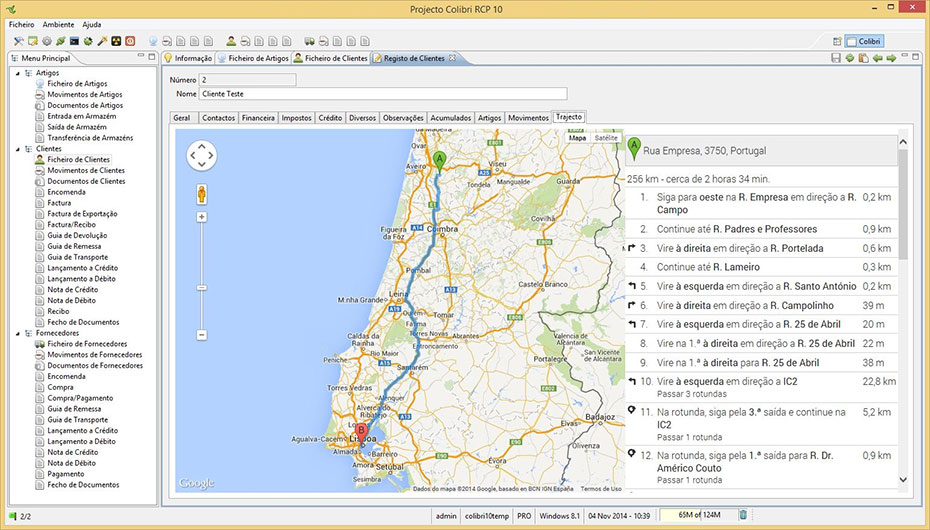The image size is (930, 530).
Task: Switch map to Satélite view
Action: pos(606,138)
